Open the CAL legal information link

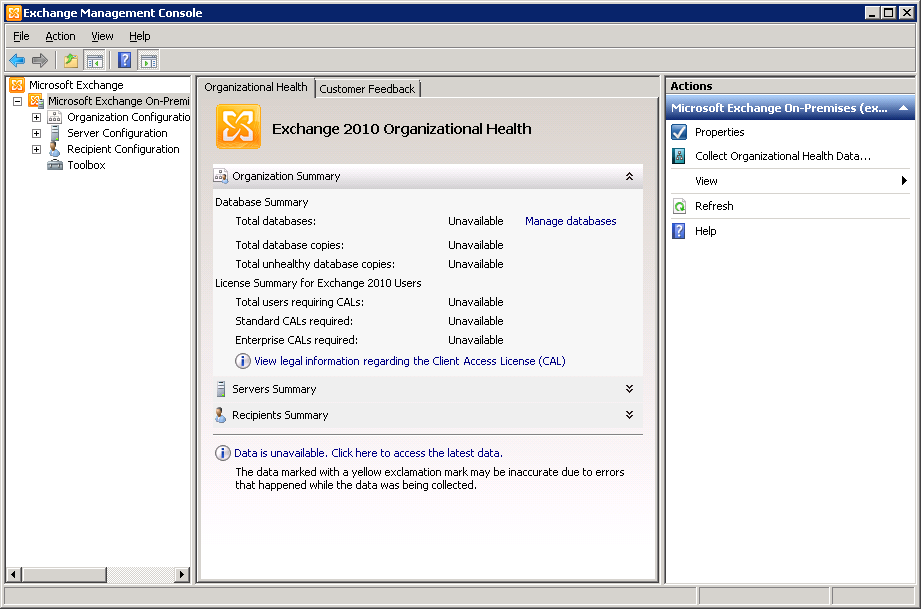409,361
